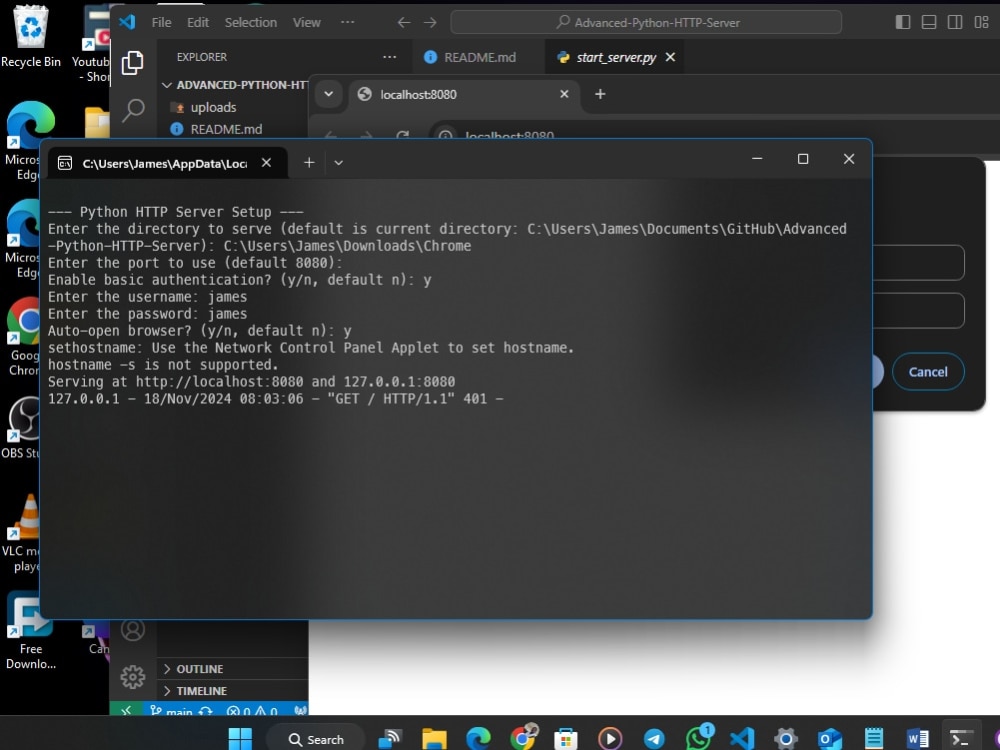Collapse the ADVANCED-PYTHON-HT folder tree
Screen dimensions: 1000x750
coord(167,85)
